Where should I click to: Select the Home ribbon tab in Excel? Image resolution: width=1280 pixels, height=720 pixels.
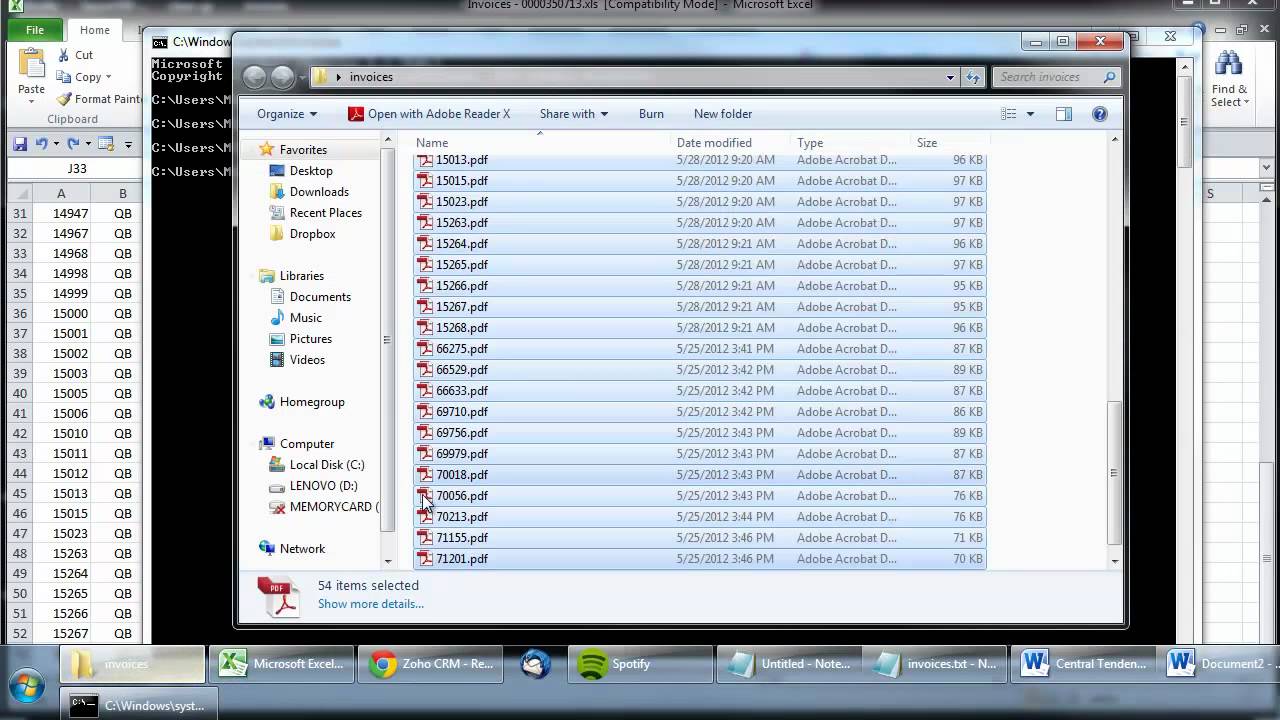pos(95,30)
